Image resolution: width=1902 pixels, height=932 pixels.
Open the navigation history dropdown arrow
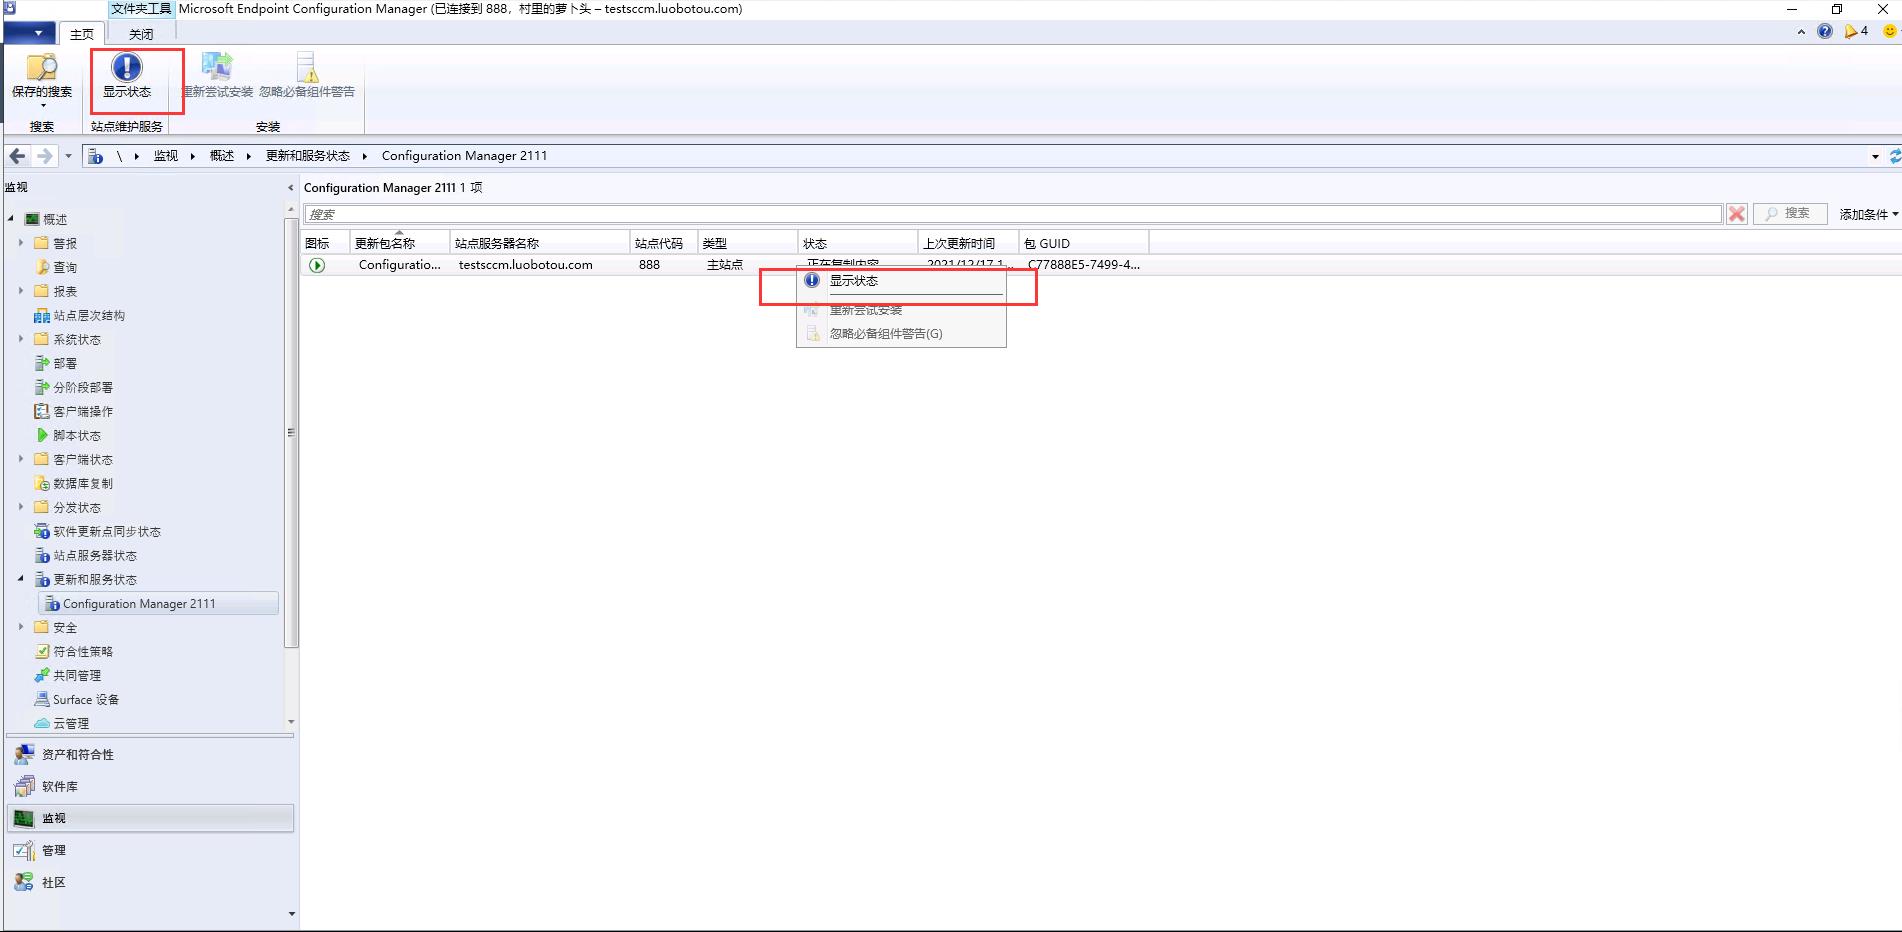coord(68,156)
